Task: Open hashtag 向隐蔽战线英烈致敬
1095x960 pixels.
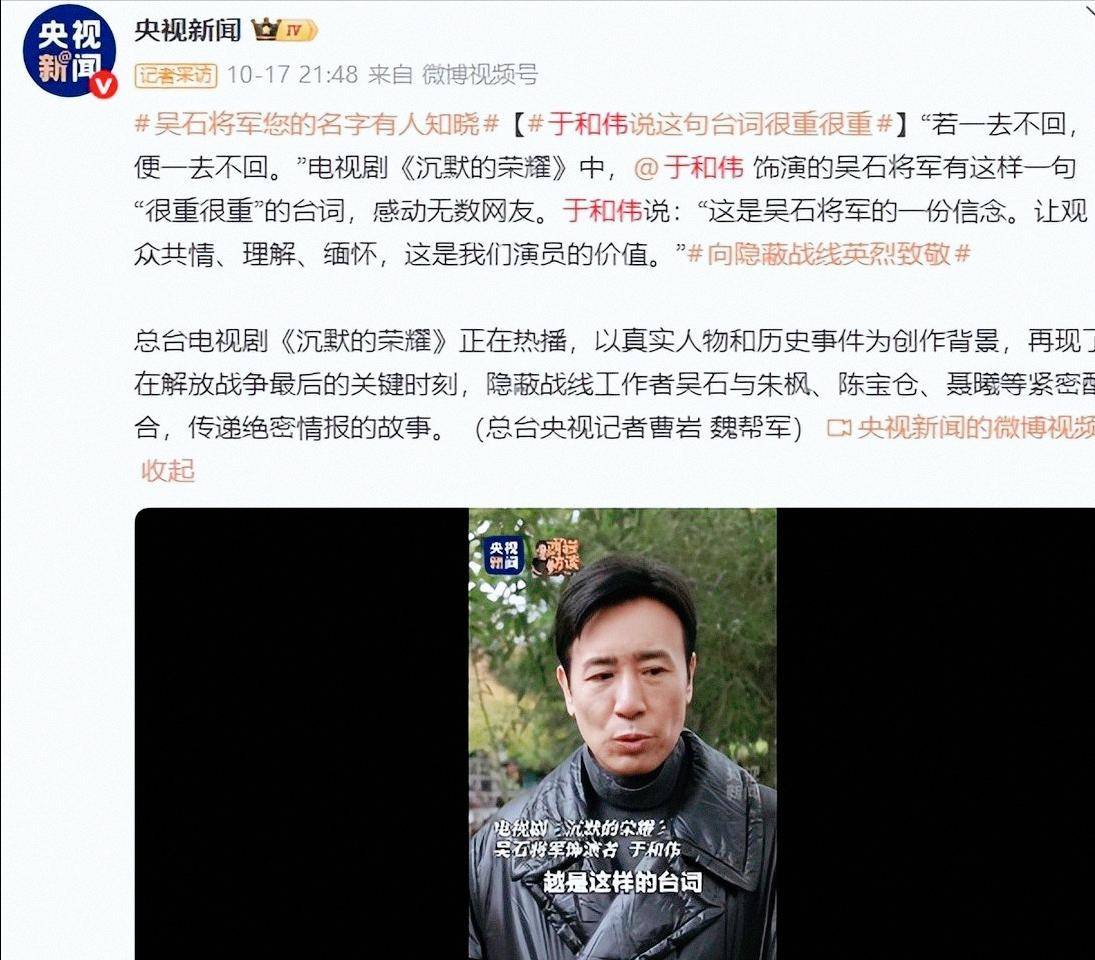Action: [829, 253]
